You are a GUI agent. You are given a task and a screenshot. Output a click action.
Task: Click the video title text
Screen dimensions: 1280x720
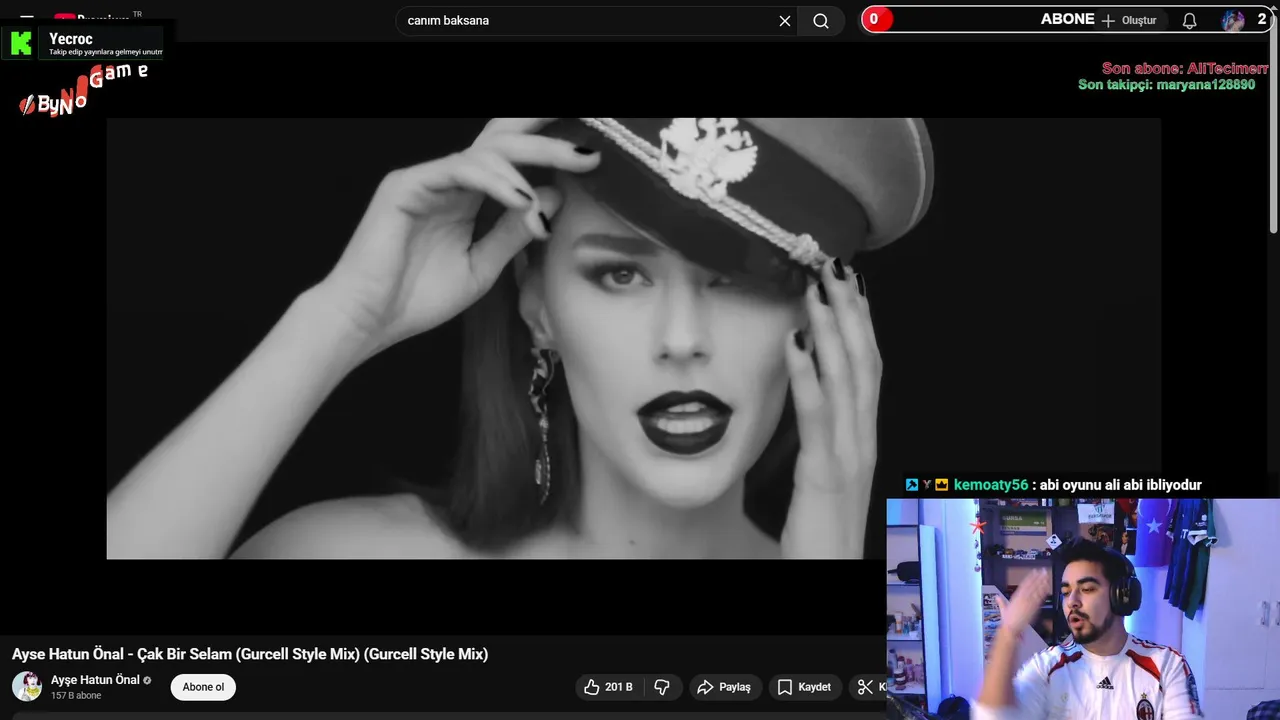click(x=250, y=654)
